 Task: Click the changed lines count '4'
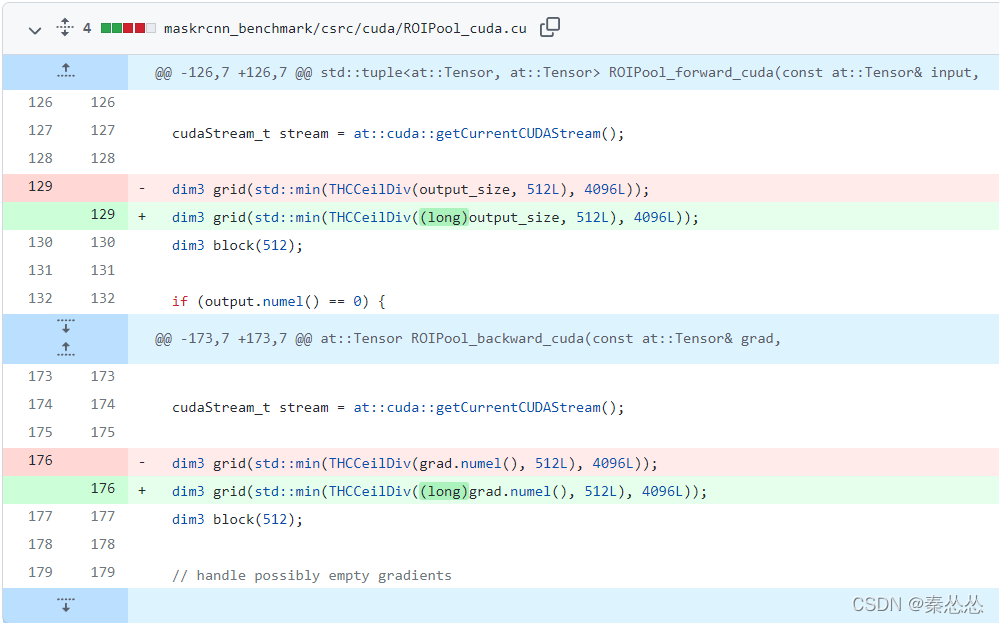87,28
